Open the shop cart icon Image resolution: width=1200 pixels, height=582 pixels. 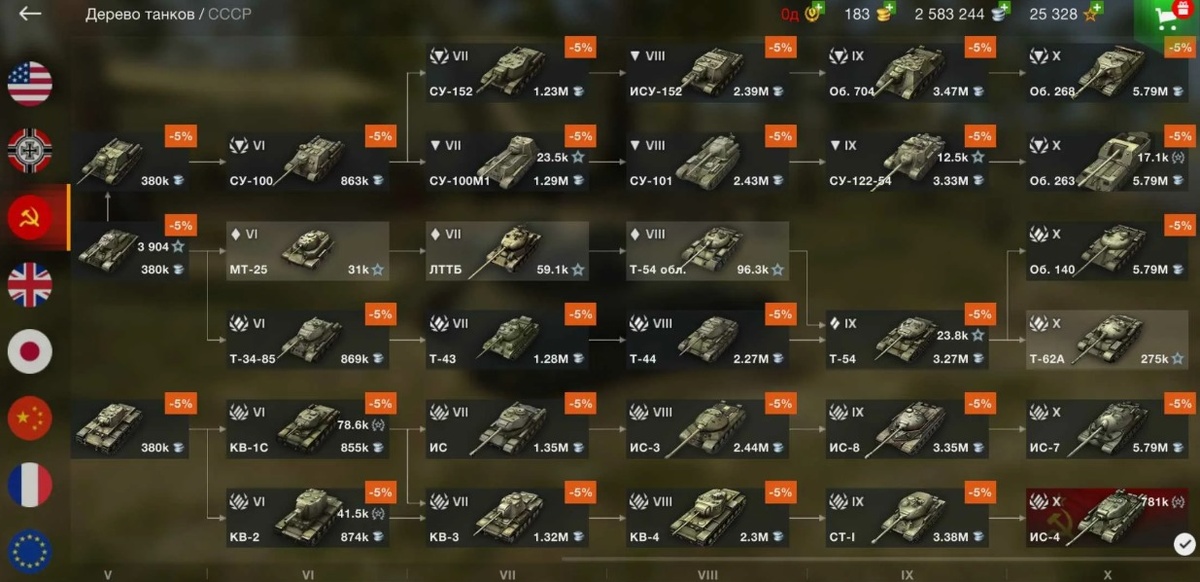pos(1166,18)
